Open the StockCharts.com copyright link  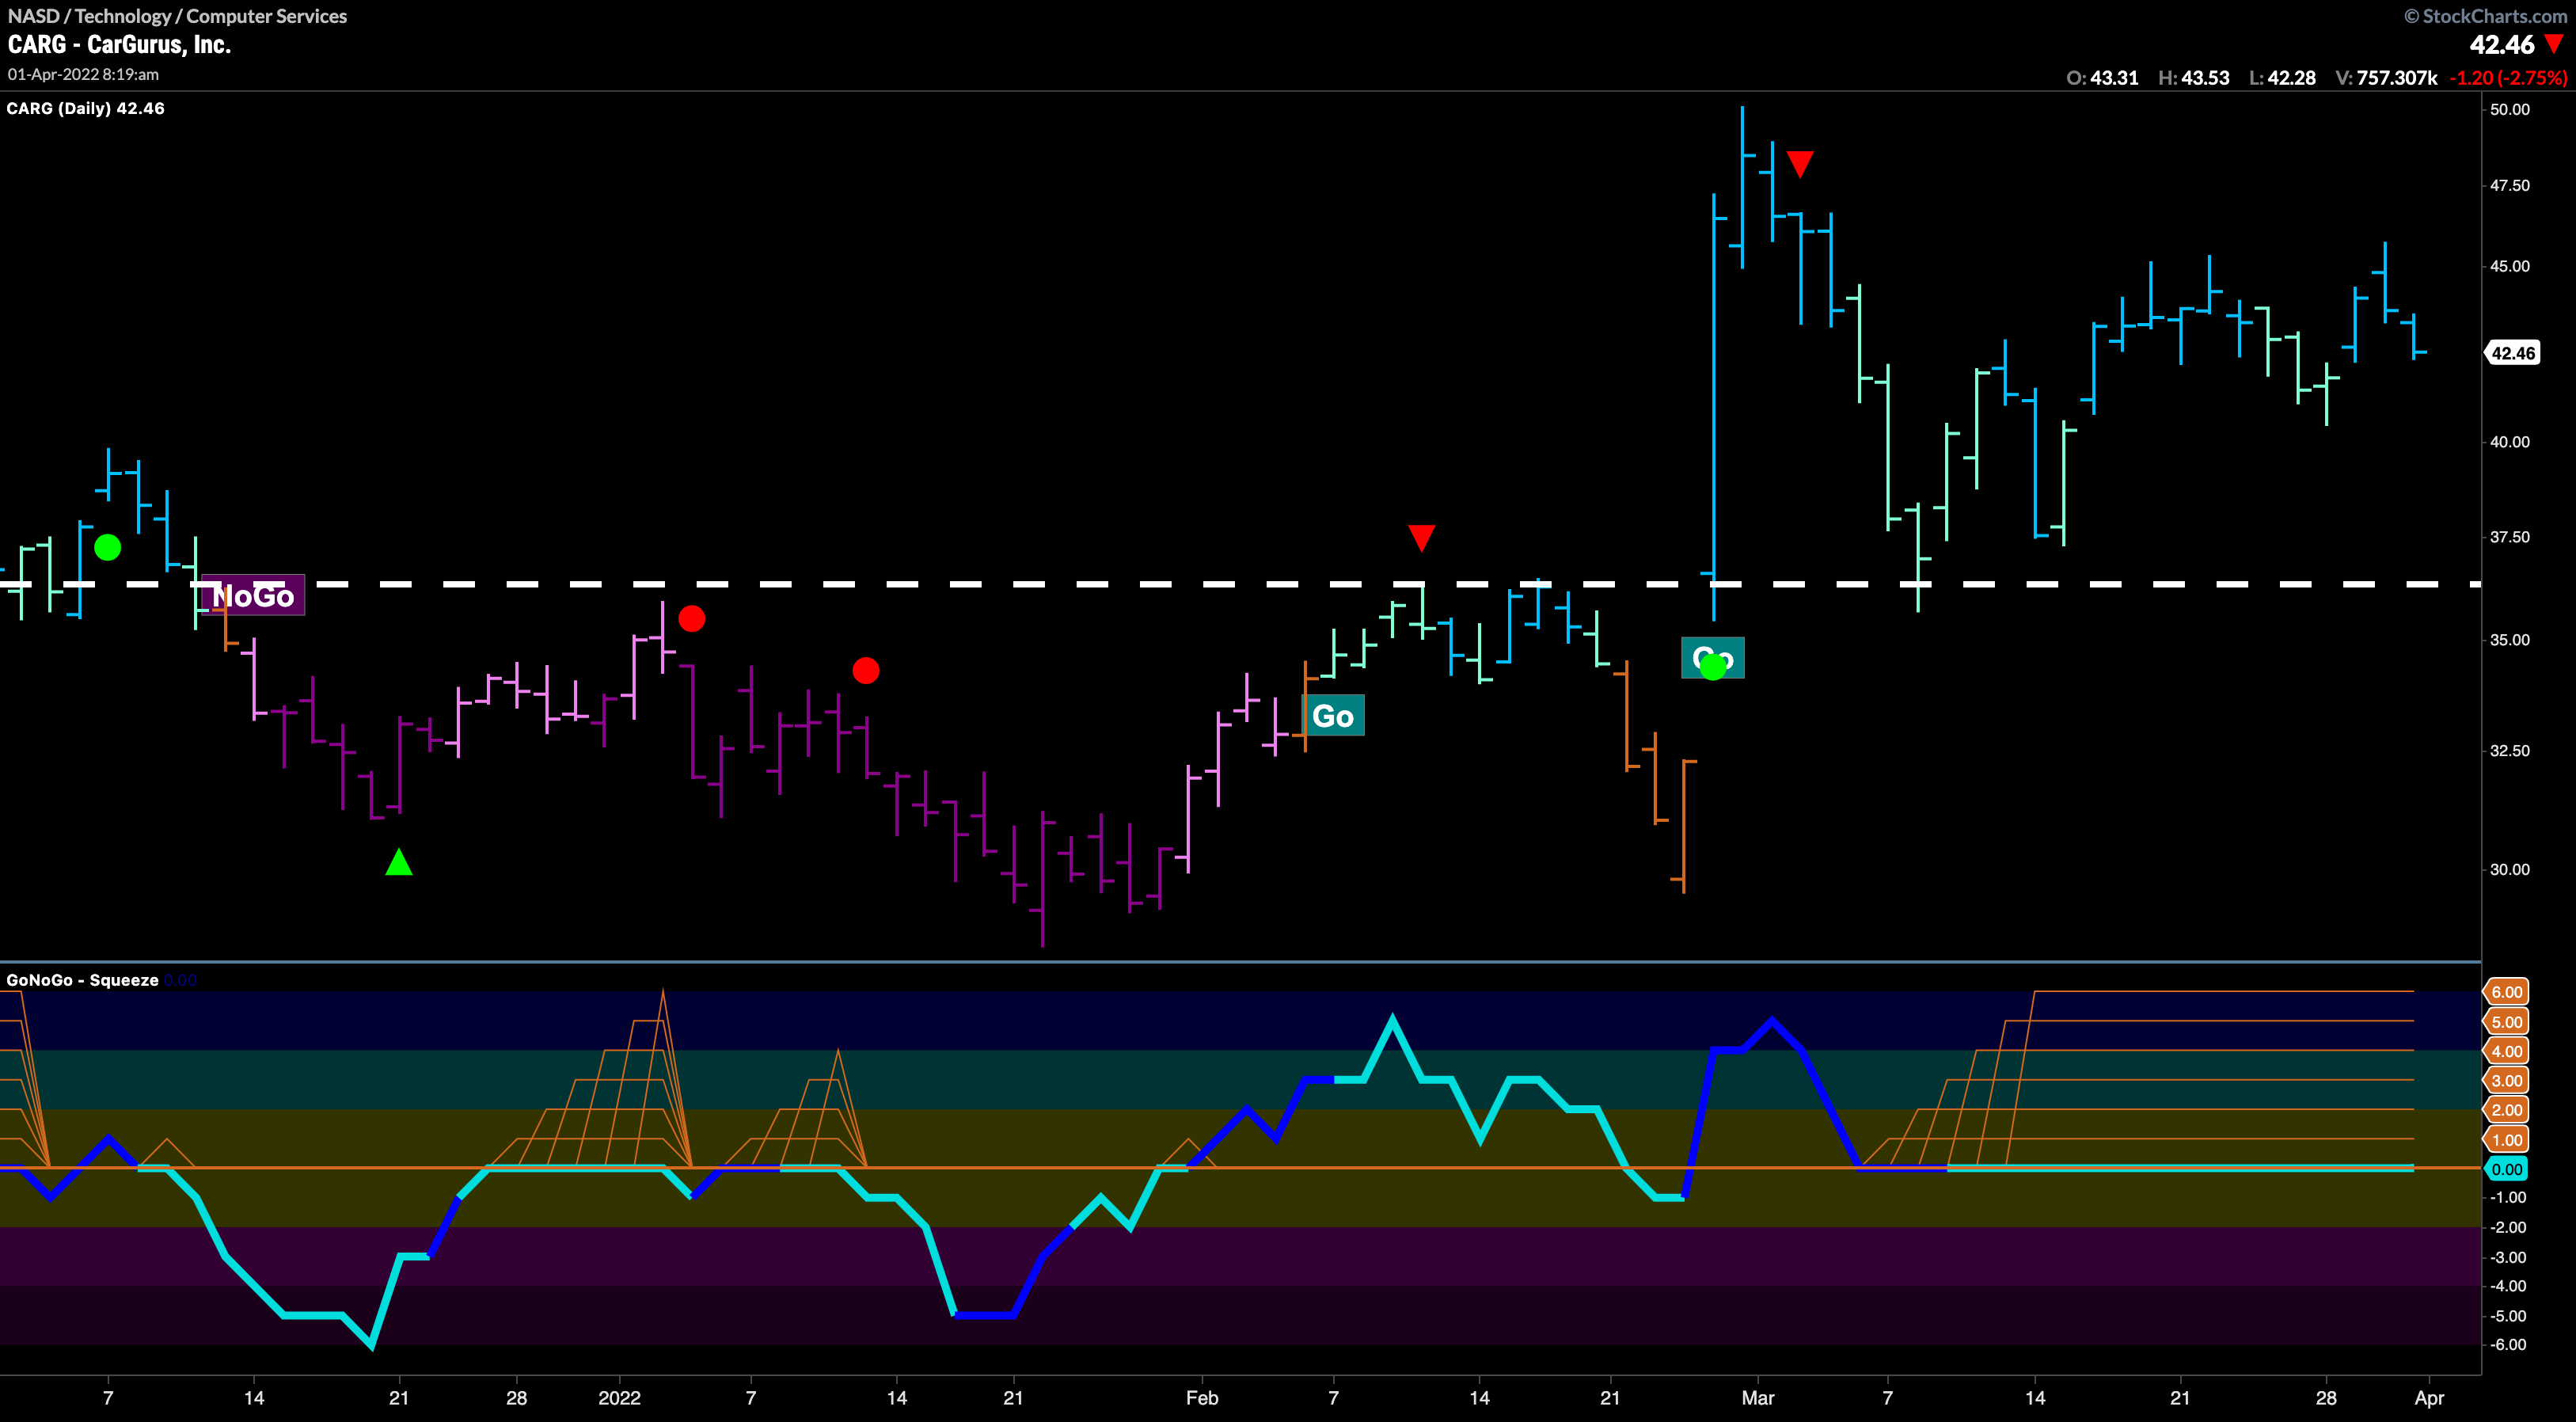pos(2485,15)
